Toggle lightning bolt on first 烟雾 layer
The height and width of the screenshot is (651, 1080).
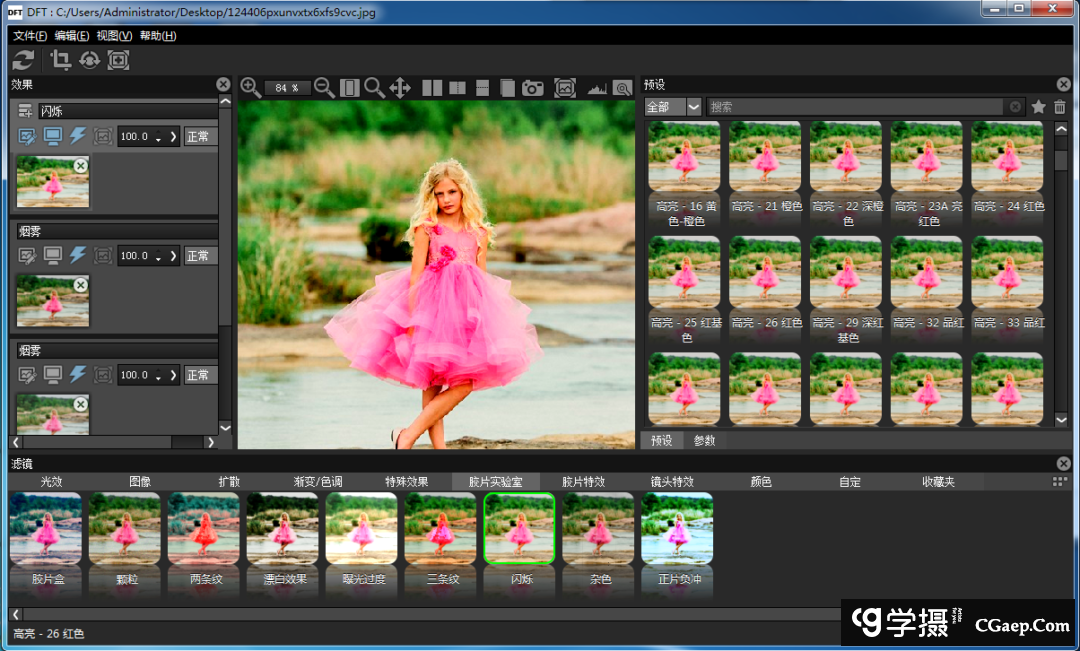tap(78, 256)
